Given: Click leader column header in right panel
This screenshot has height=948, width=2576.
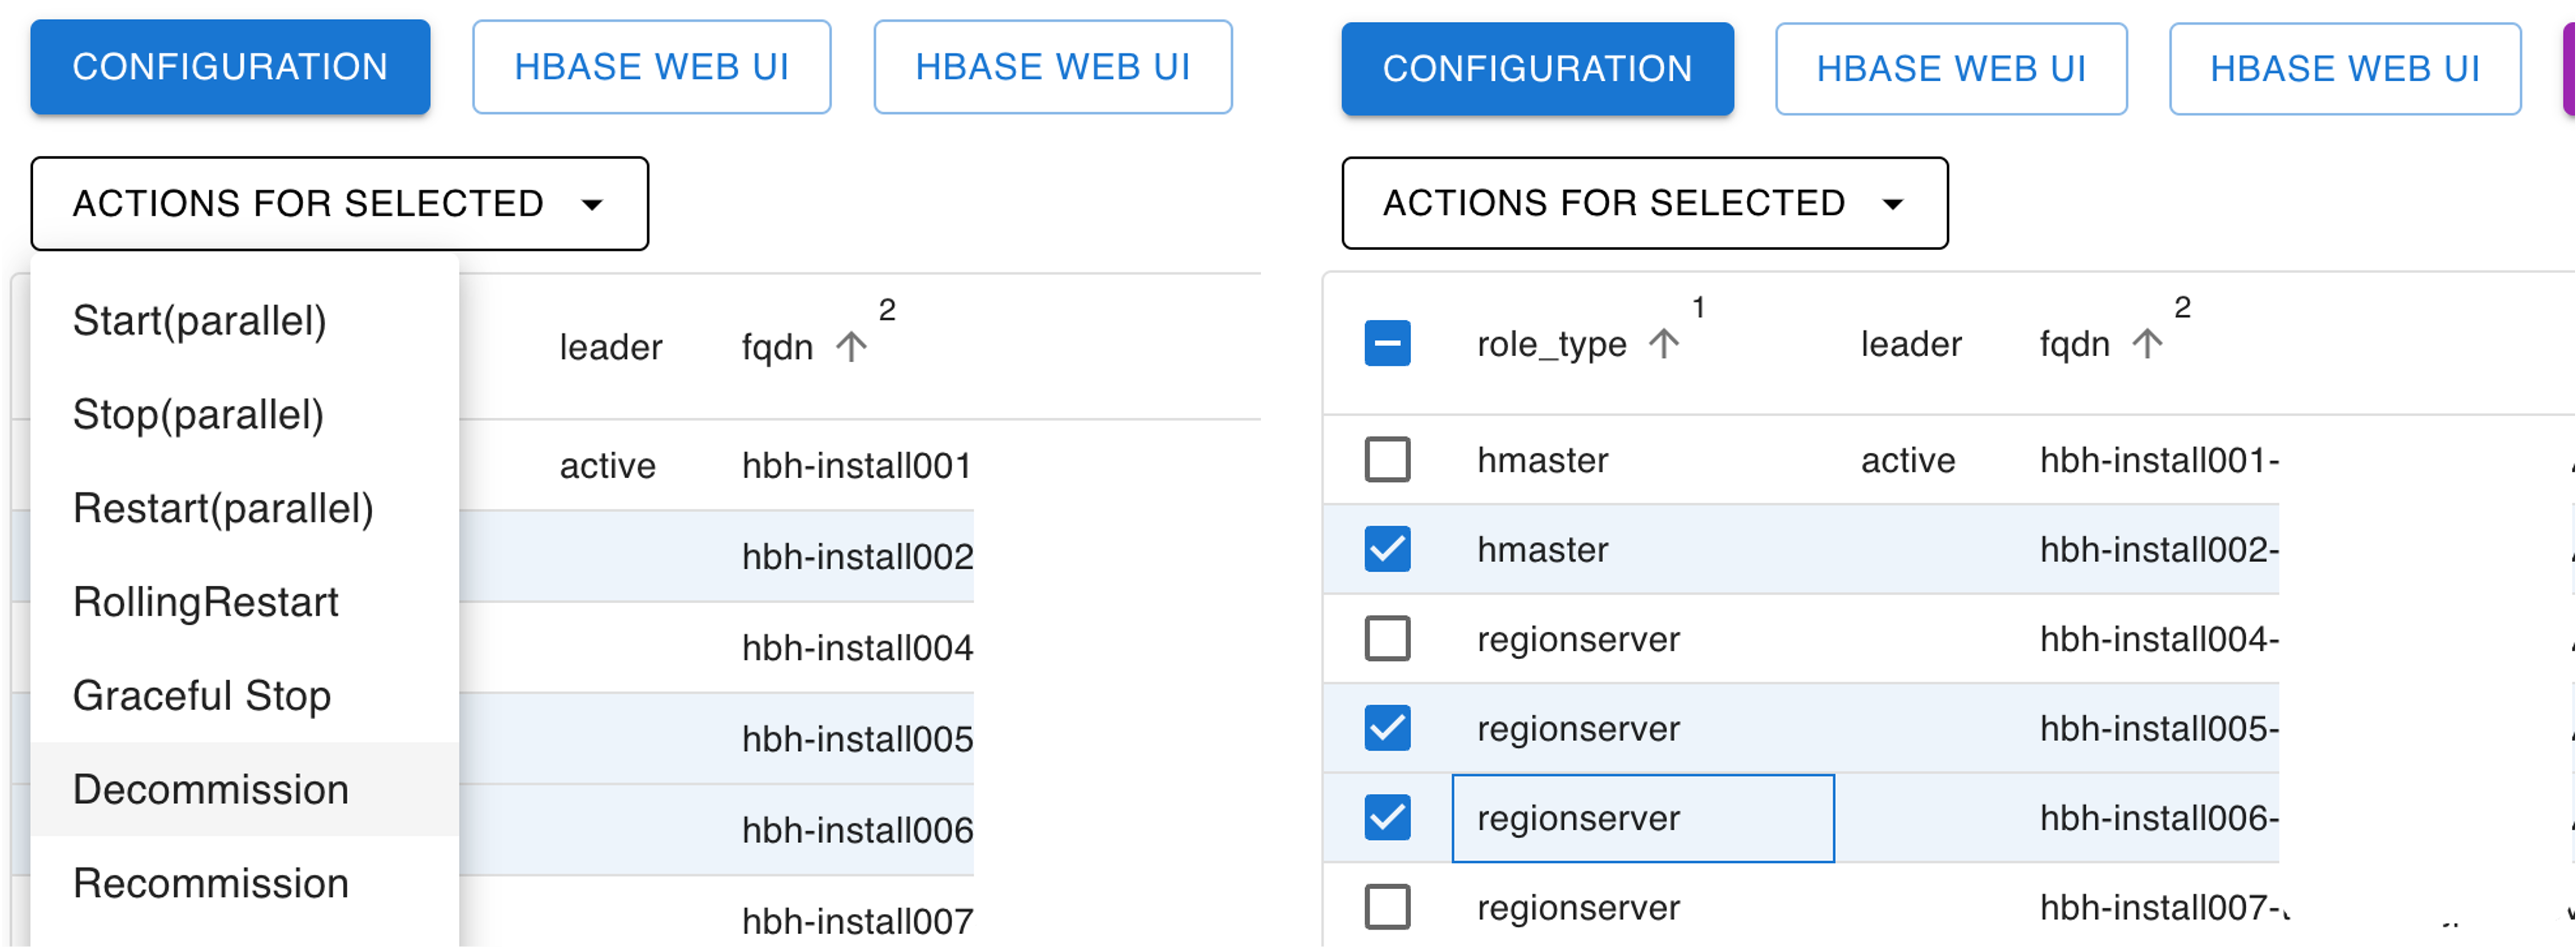Looking at the screenshot, I should (x=1911, y=344).
